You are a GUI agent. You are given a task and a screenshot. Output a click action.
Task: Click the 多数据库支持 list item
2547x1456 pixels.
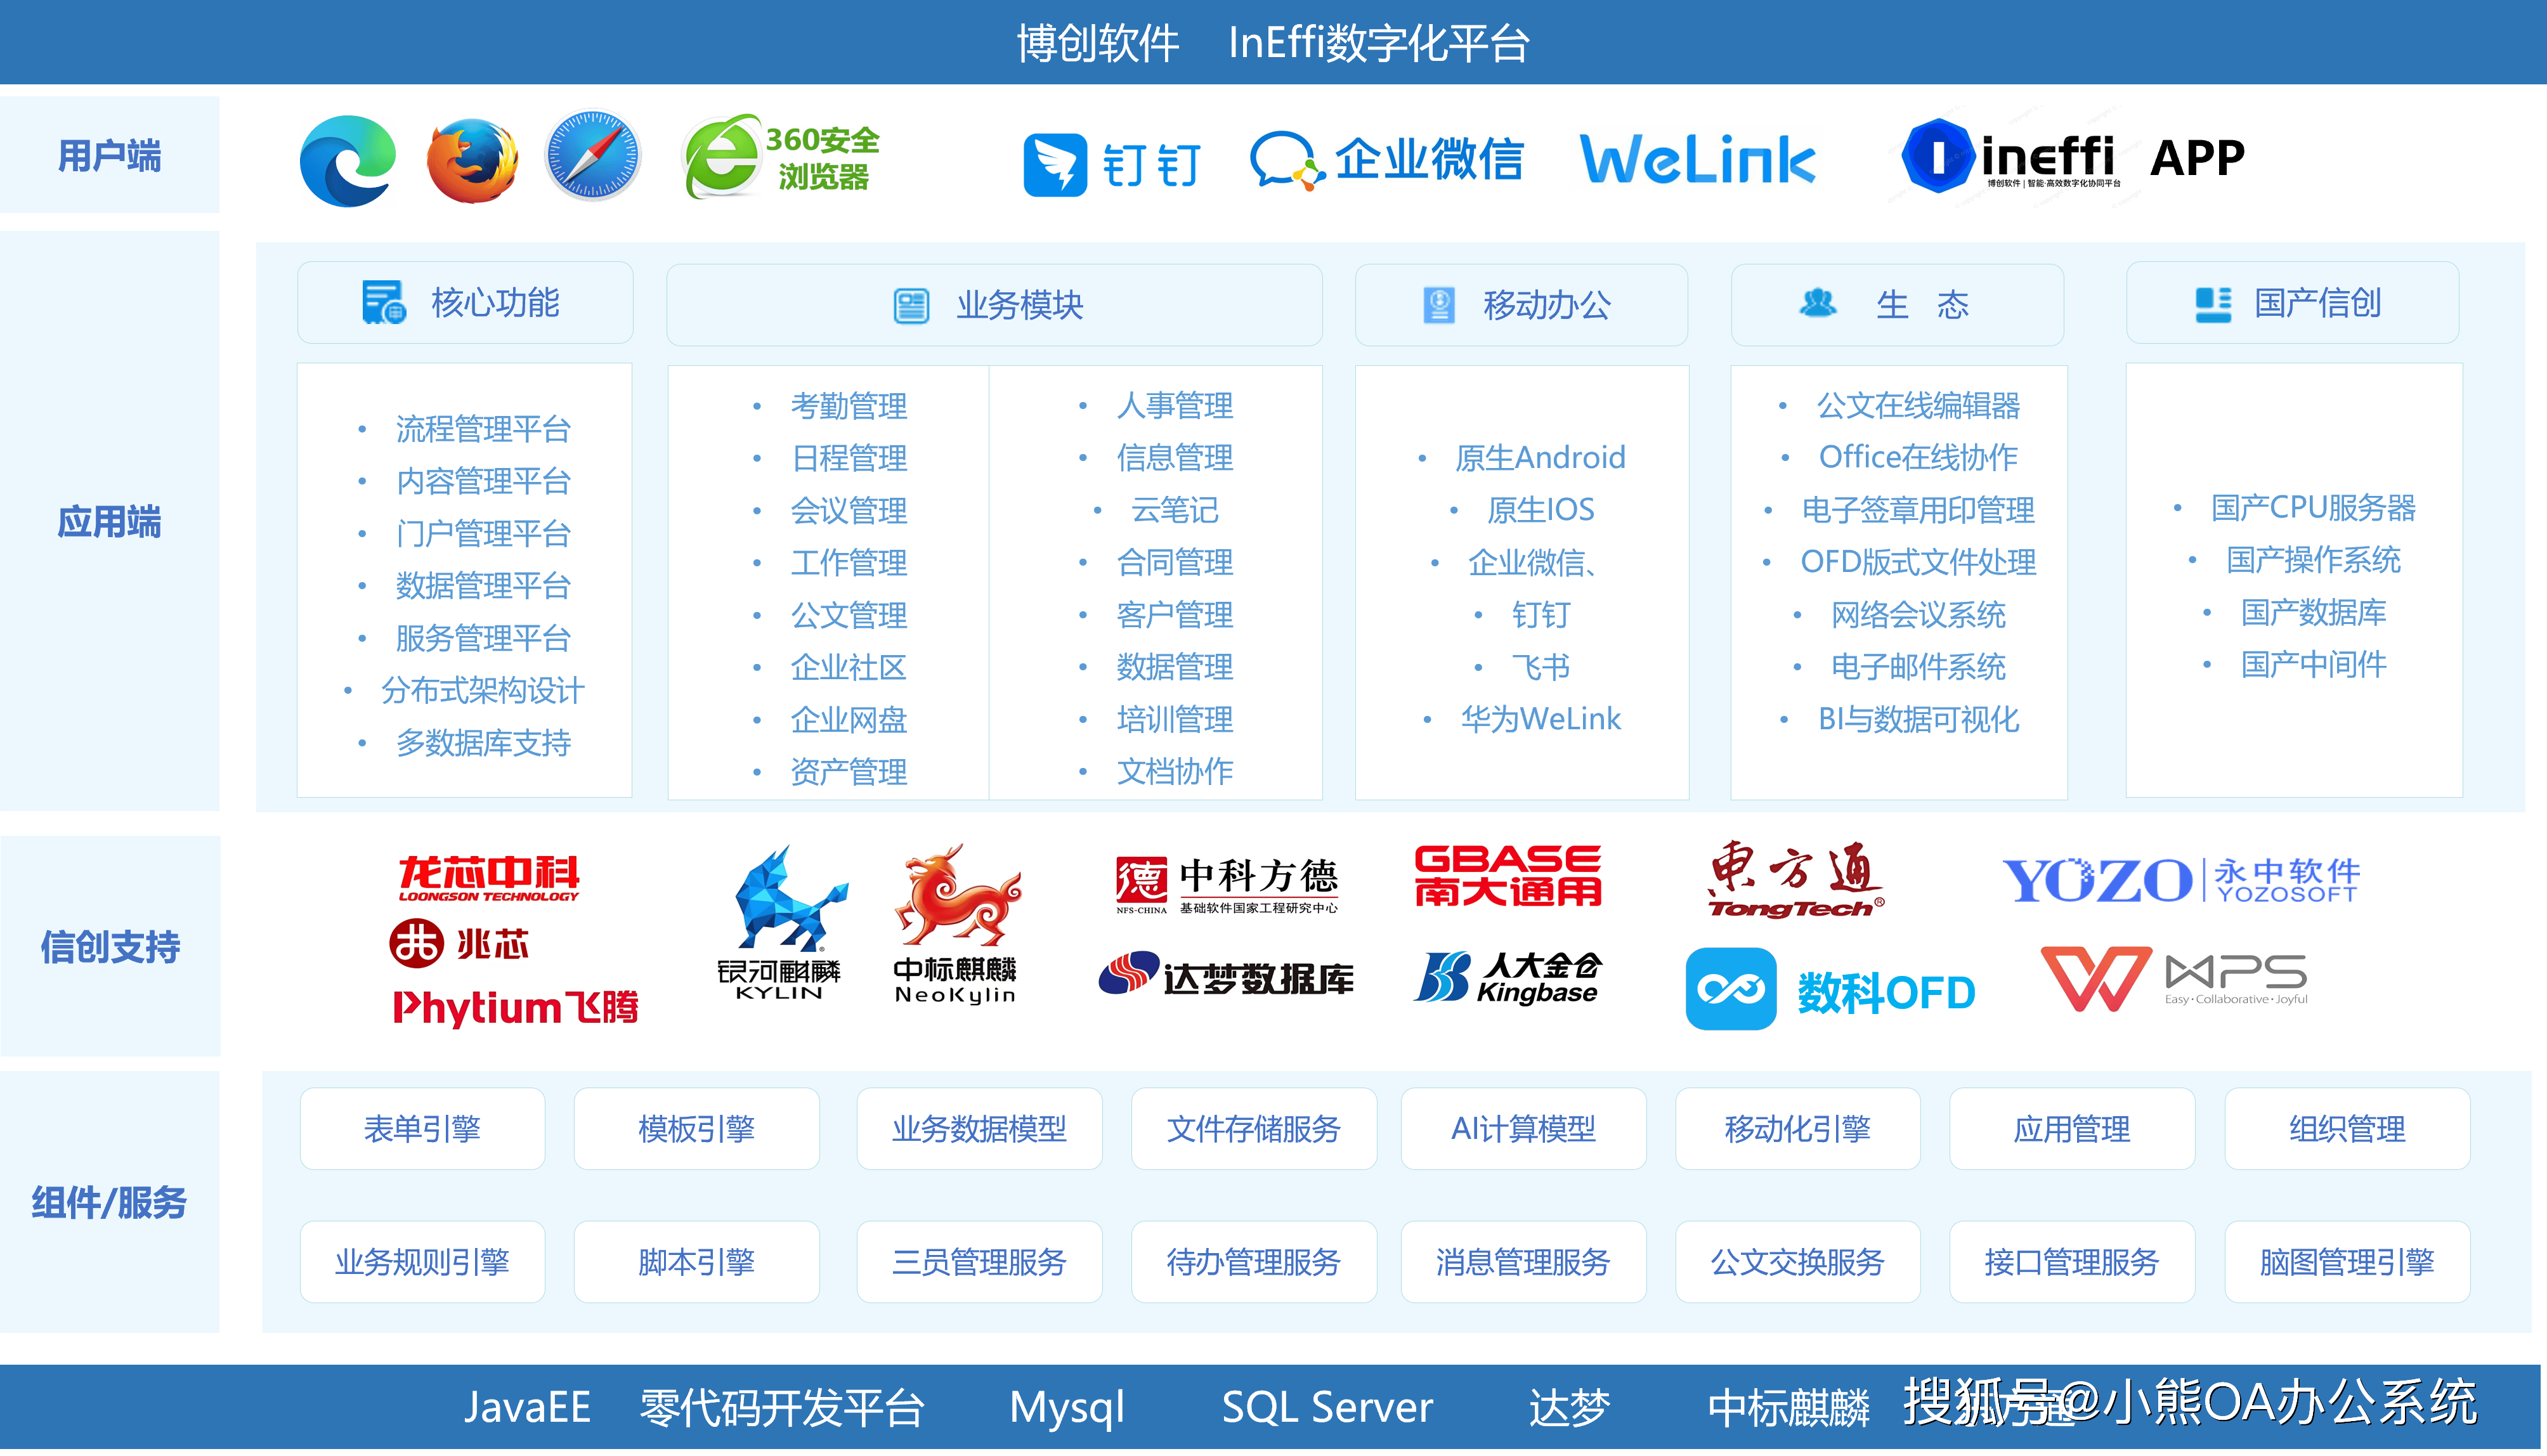[x=483, y=743]
